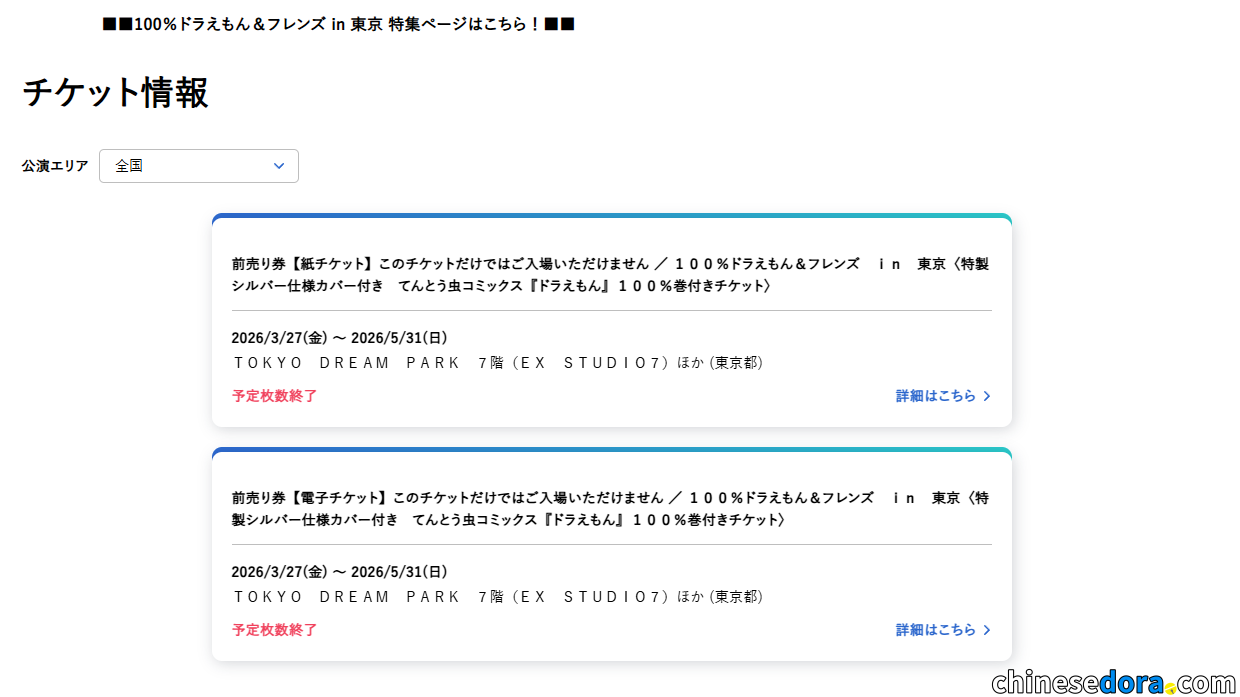Viewport: 1240px width, 697px height.
Task: Click the chevron arrow in the 全国 selector
Action: (279, 166)
